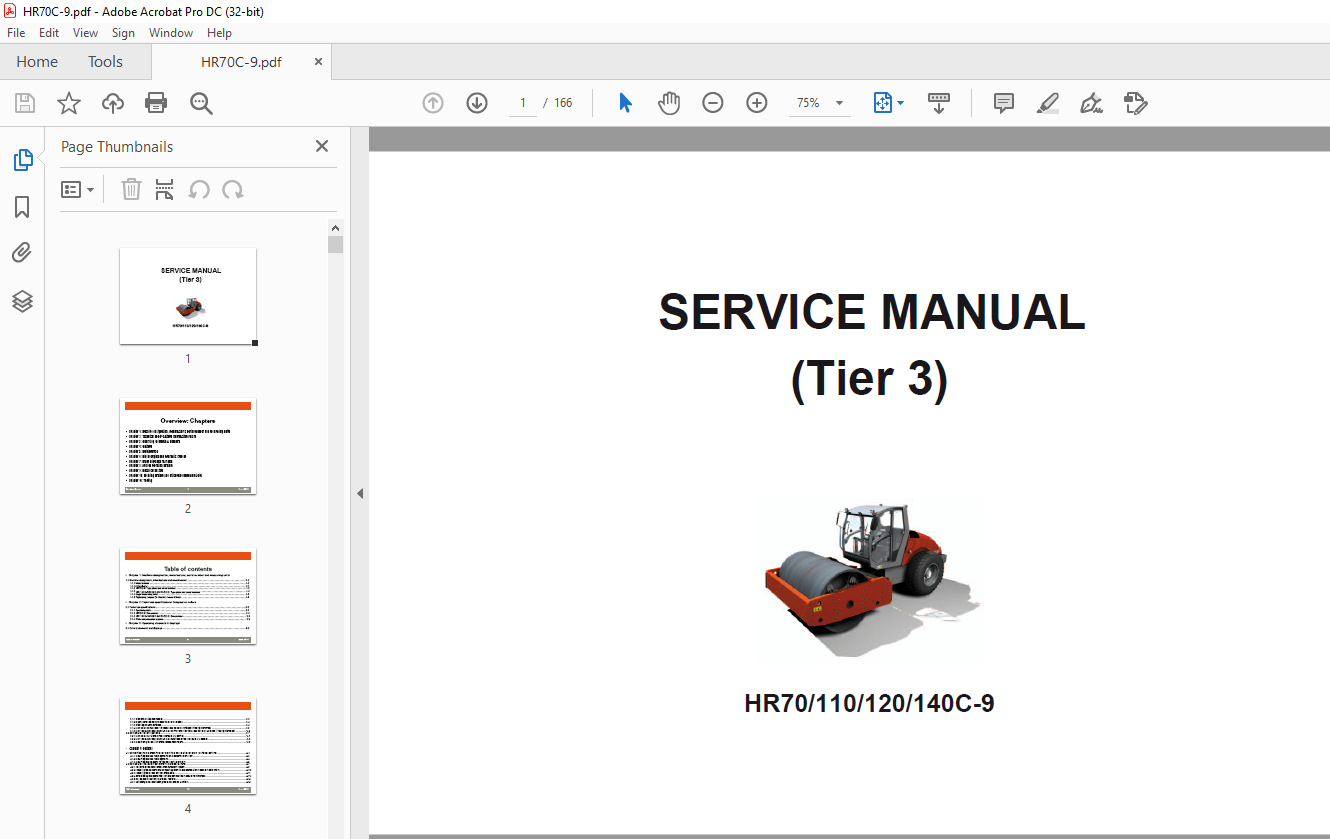
Task: Print the document via printer icon
Action: pyautogui.click(x=156, y=103)
